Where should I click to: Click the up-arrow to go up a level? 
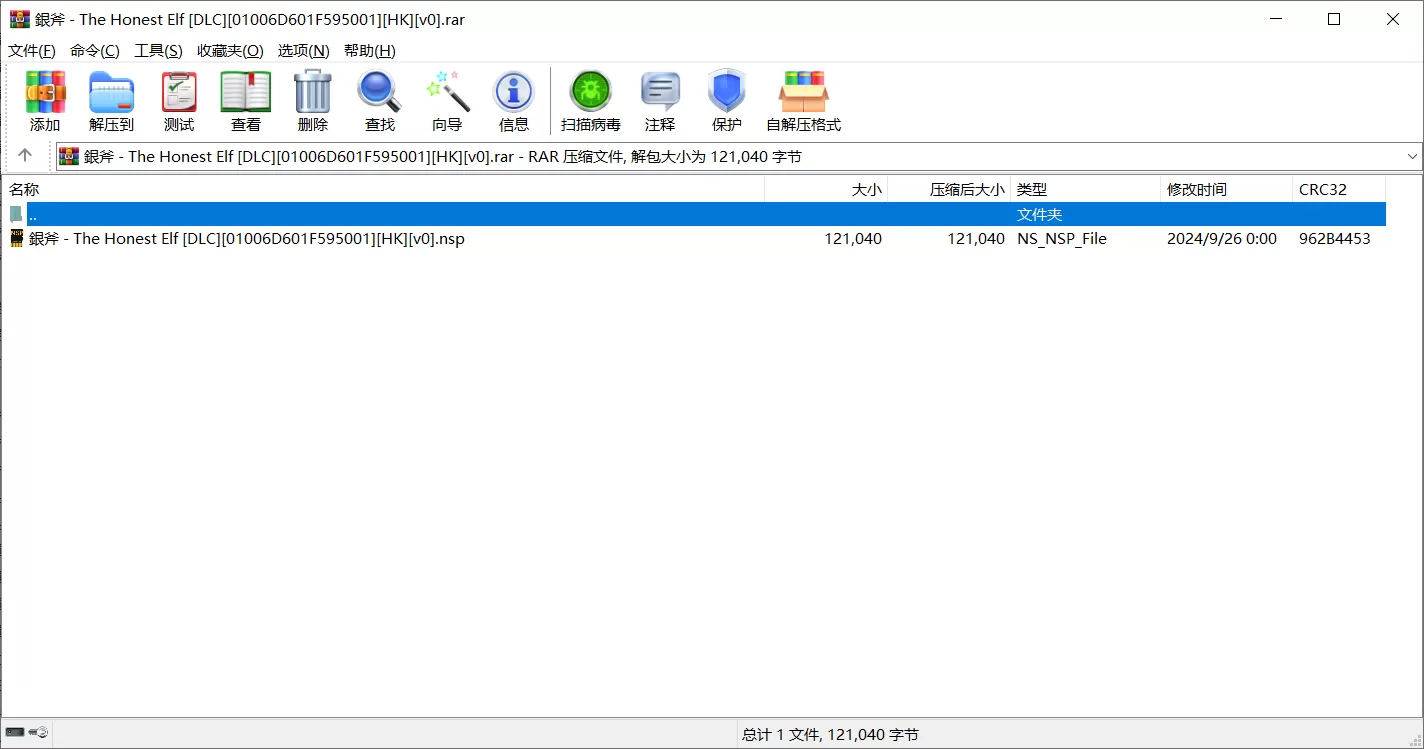click(x=26, y=156)
